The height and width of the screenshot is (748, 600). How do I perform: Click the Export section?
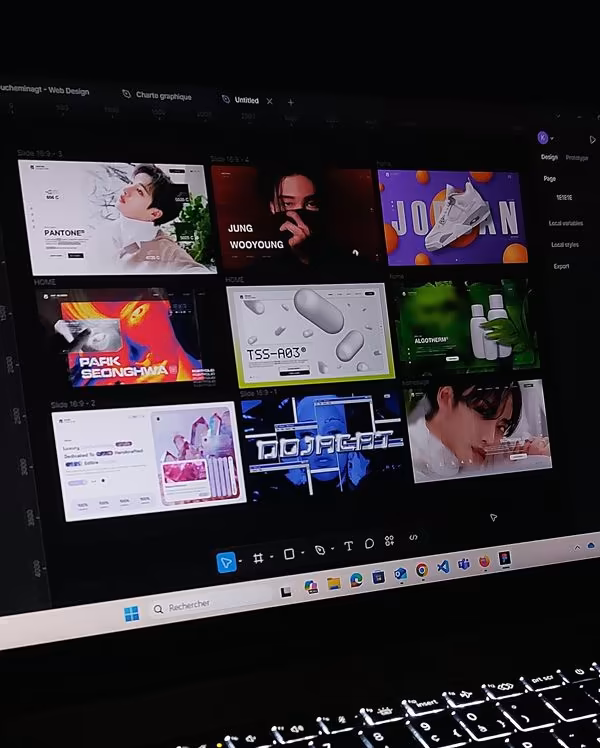pos(561,266)
